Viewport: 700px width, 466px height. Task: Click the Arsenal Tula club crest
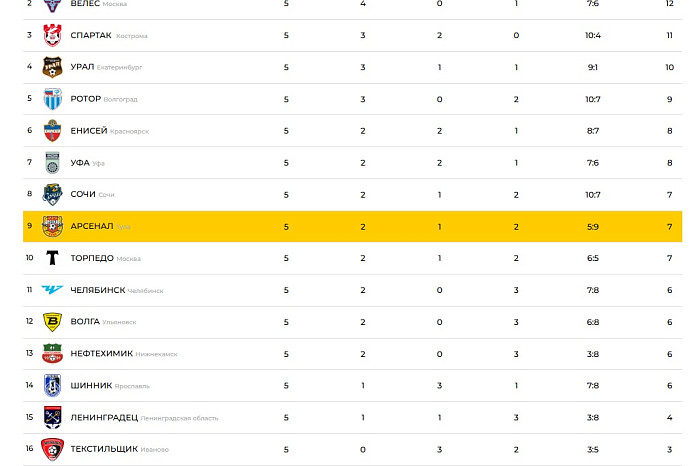click(x=52, y=226)
